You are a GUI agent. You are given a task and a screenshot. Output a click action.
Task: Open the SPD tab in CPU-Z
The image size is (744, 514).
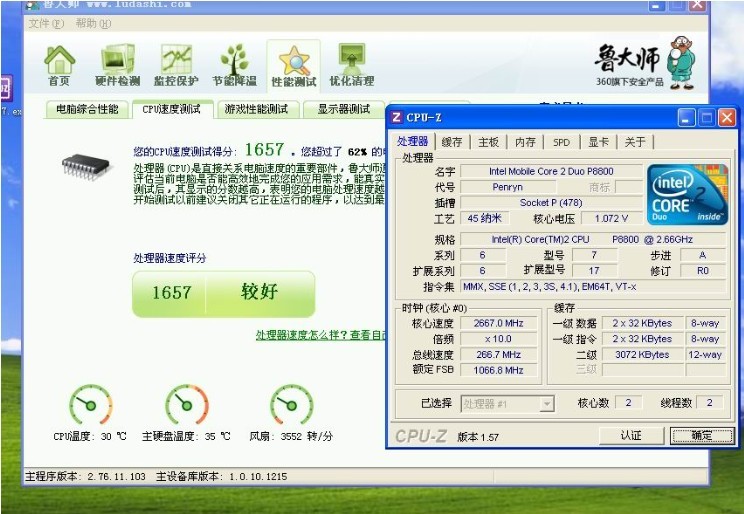click(561, 142)
